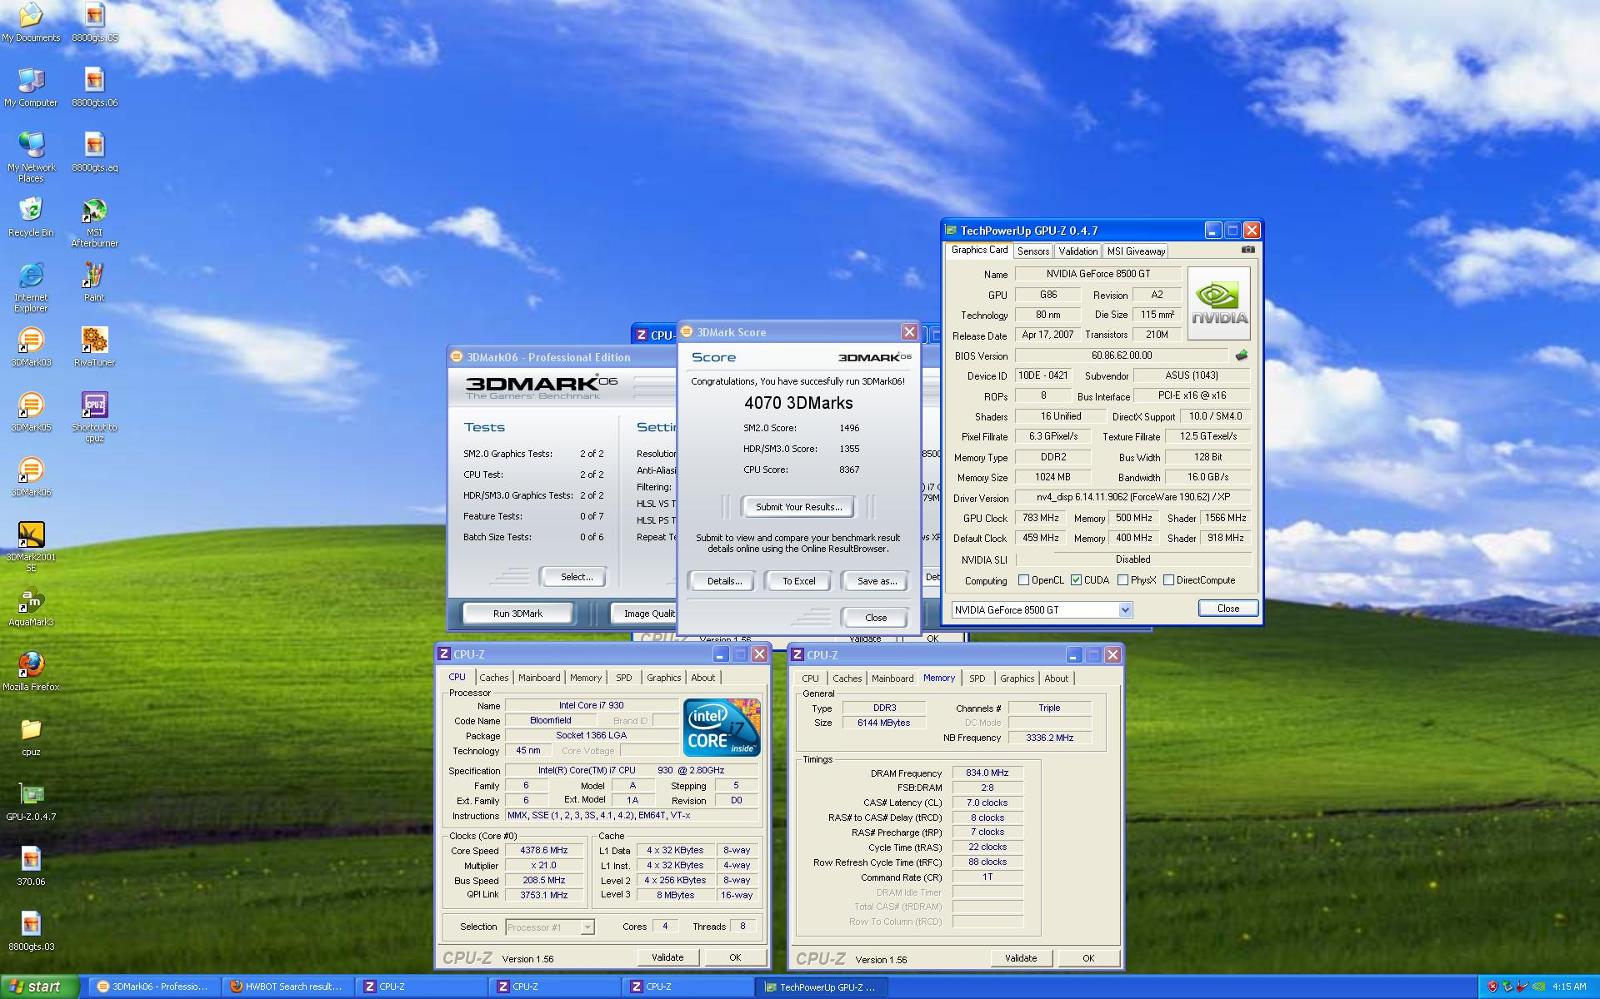Toggle the CUDA checkbox in GPU-Z
The image size is (1600, 999).
point(1076,580)
